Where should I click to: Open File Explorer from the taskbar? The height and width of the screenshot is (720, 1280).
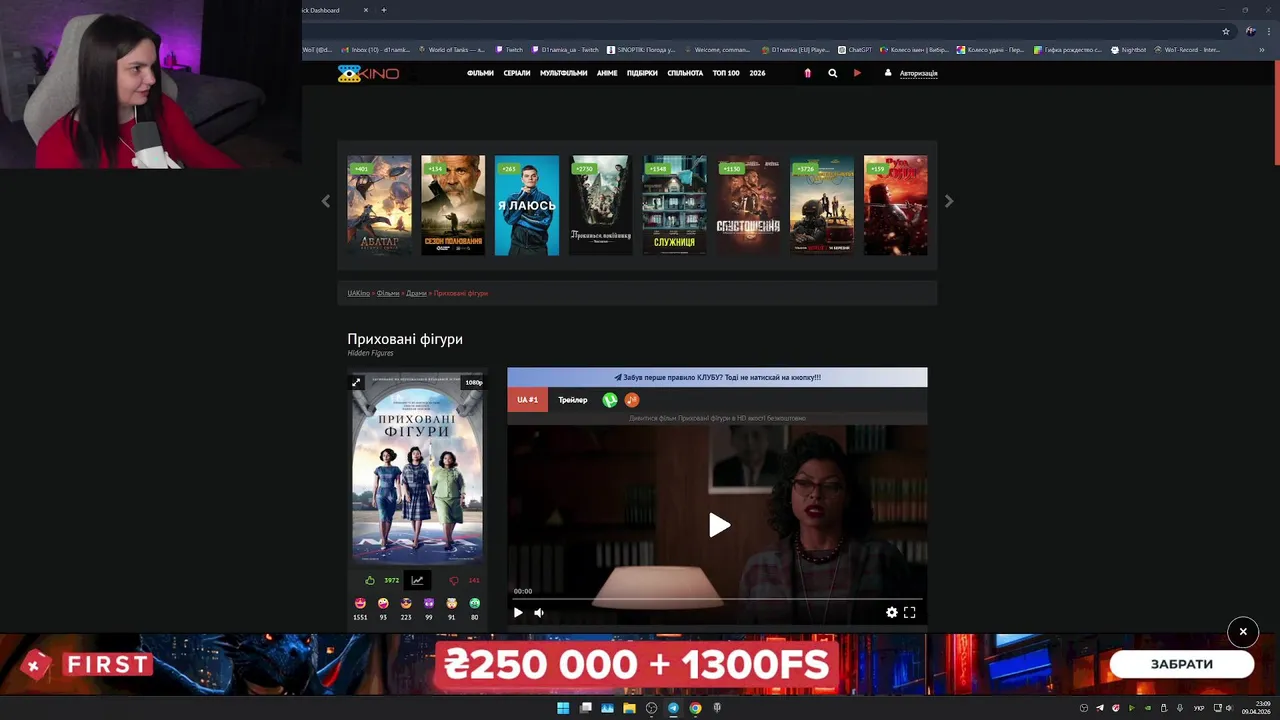pos(629,708)
